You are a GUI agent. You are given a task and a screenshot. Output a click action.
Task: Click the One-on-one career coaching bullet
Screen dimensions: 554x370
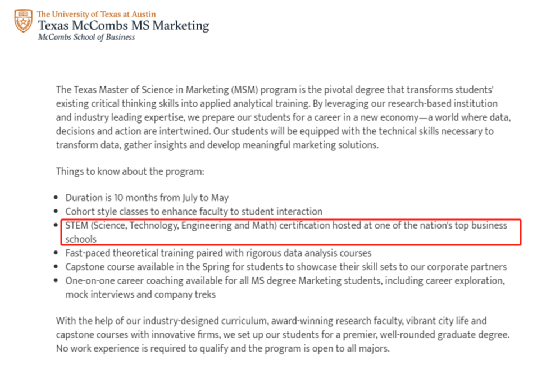285,287
